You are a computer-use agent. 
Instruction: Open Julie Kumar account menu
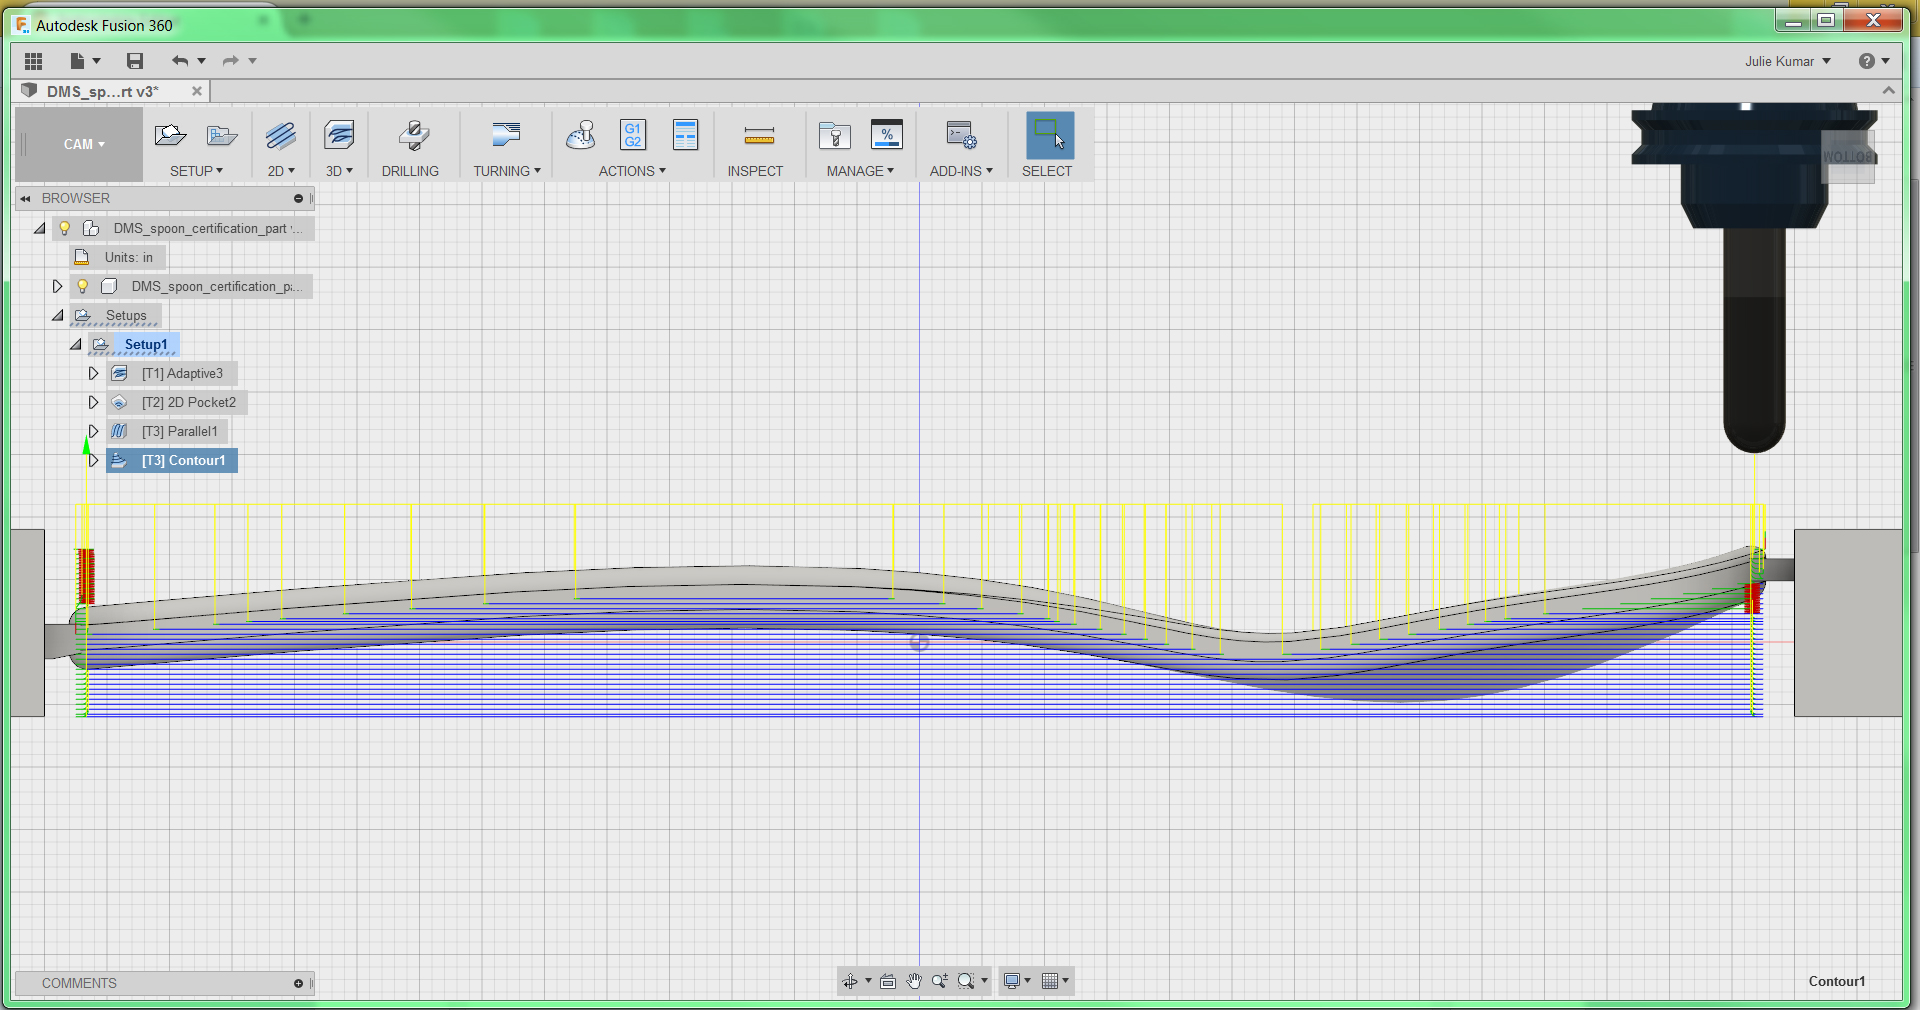pos(1788,61)
